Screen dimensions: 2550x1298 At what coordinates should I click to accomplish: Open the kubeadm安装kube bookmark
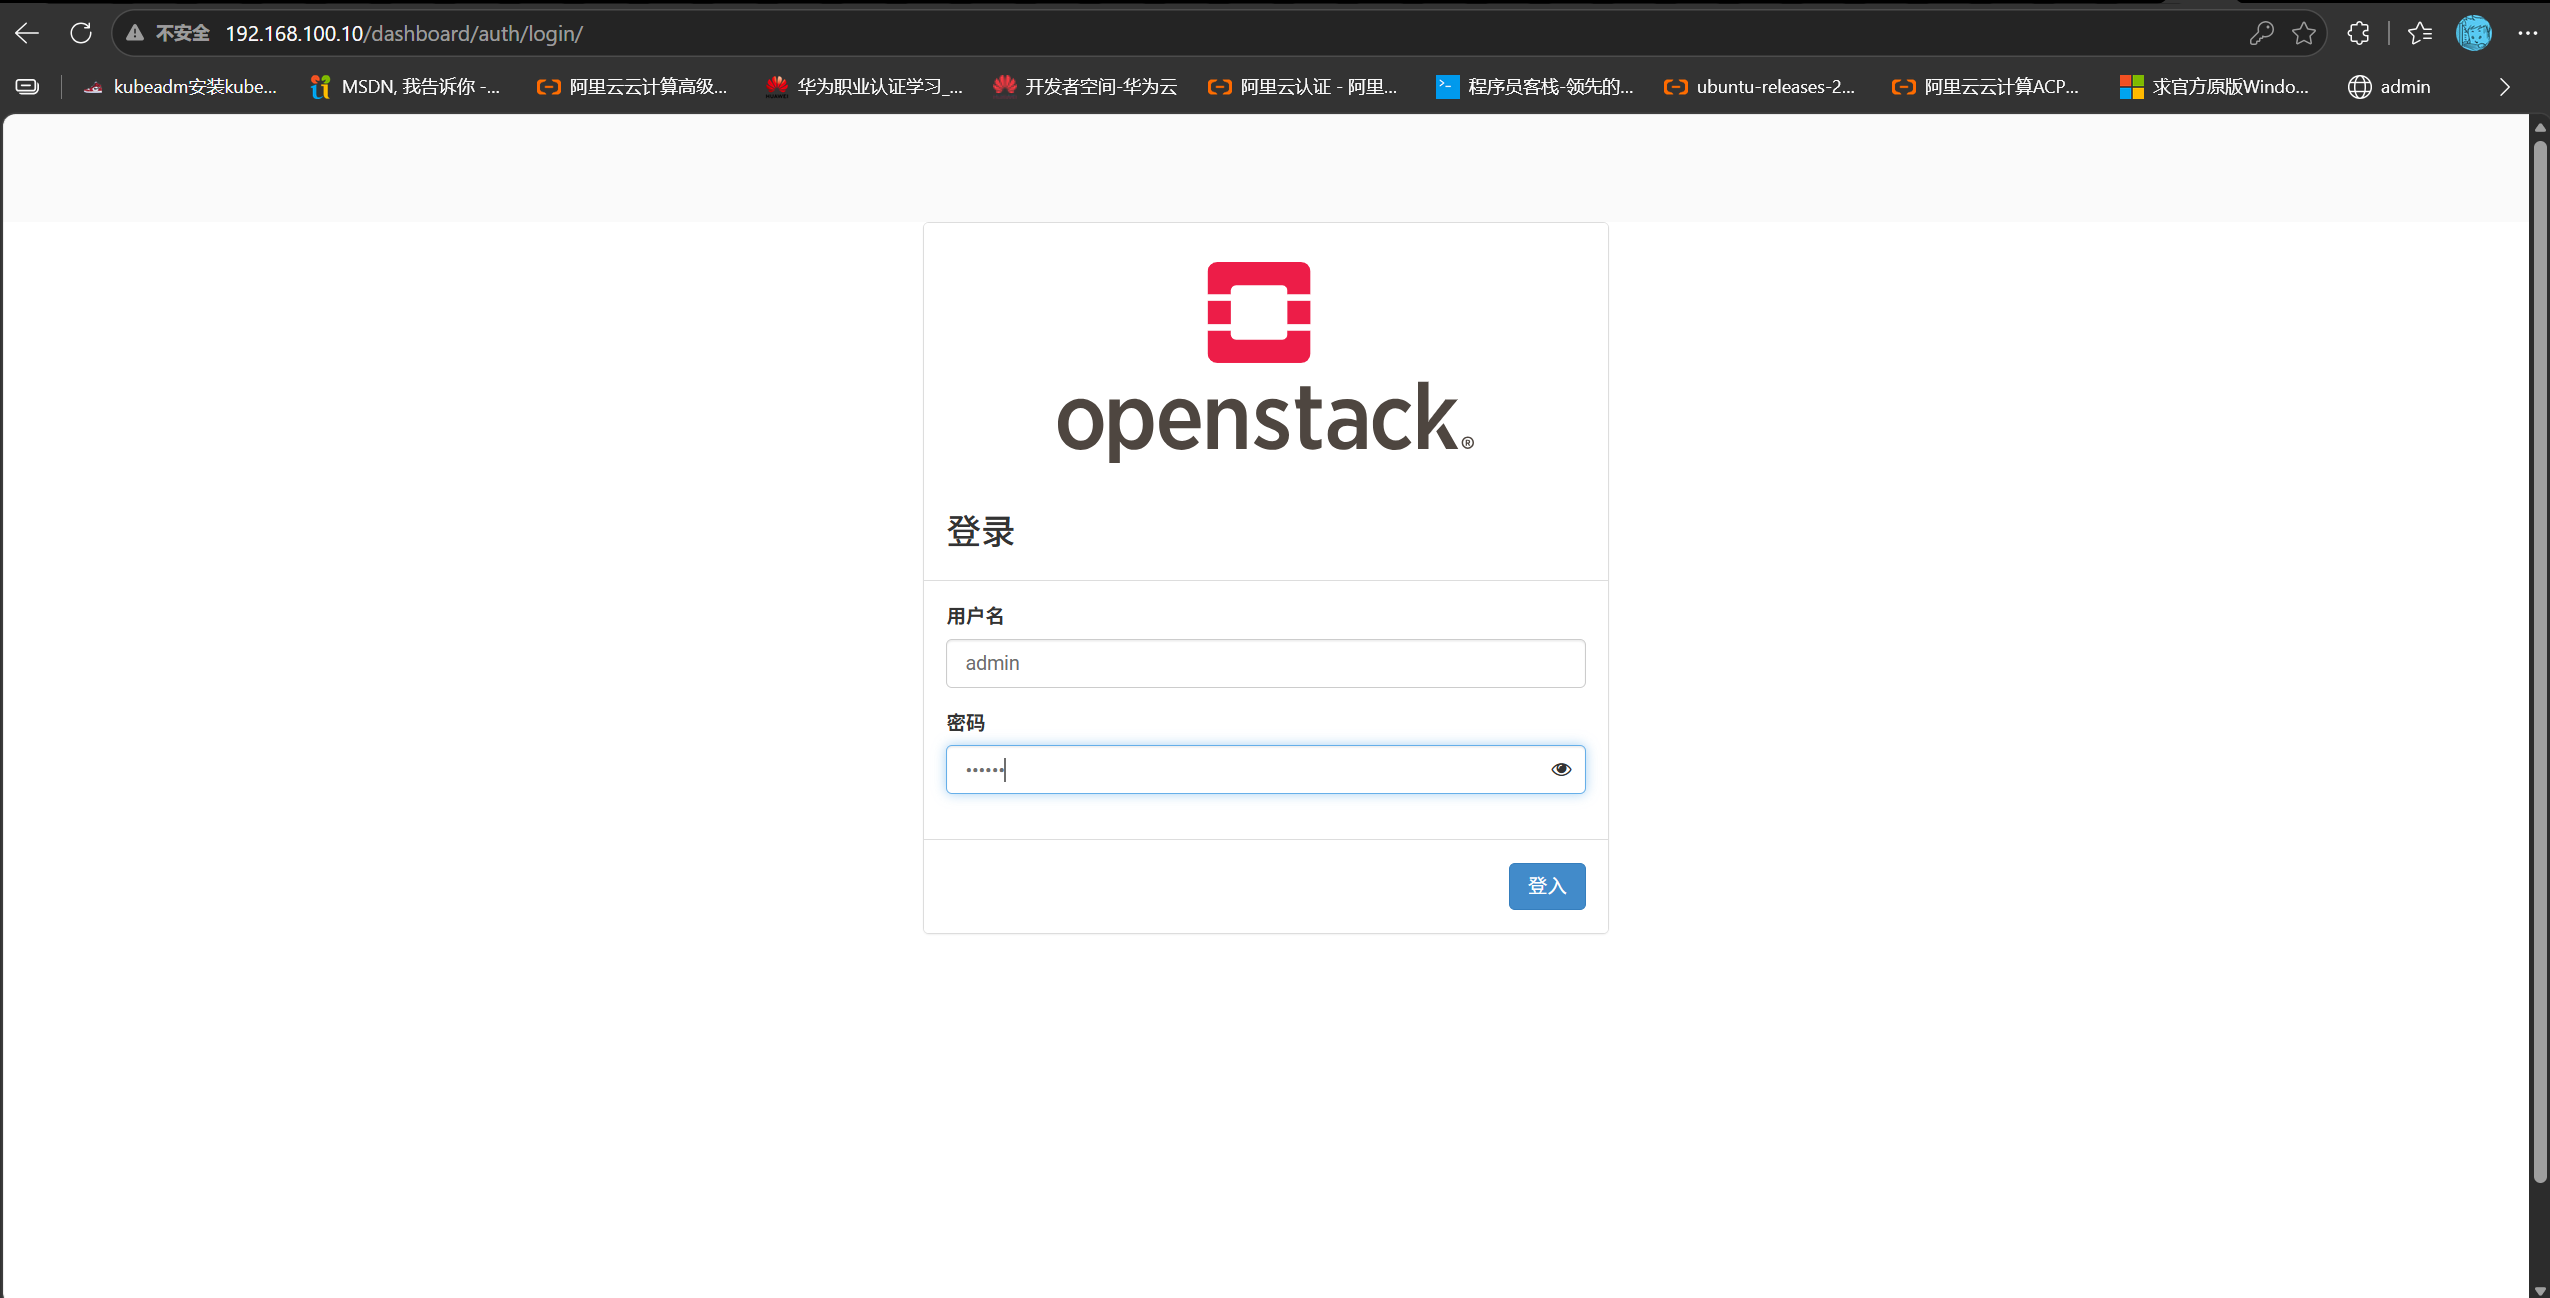tap(180, 87)
